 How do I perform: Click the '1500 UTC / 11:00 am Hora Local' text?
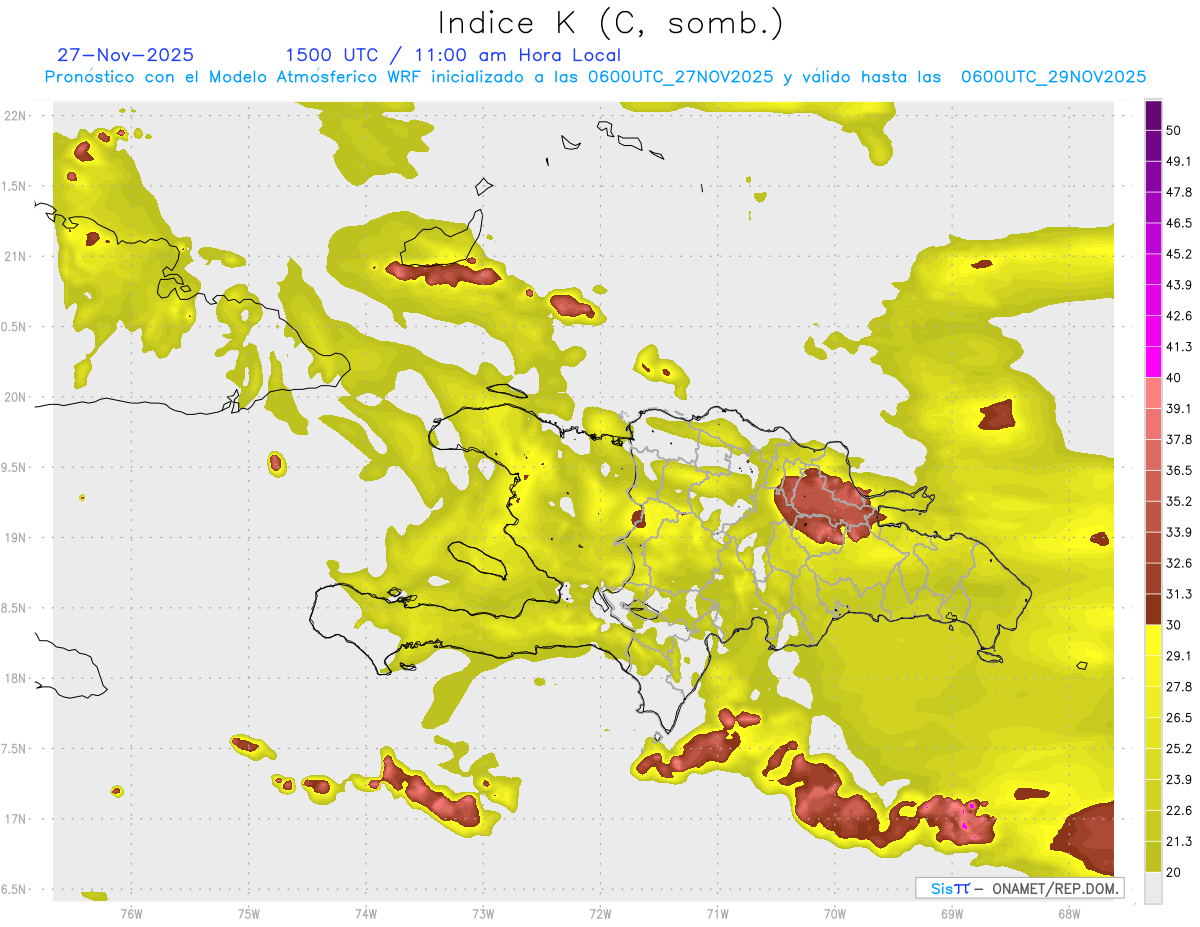tap(452, 55)
